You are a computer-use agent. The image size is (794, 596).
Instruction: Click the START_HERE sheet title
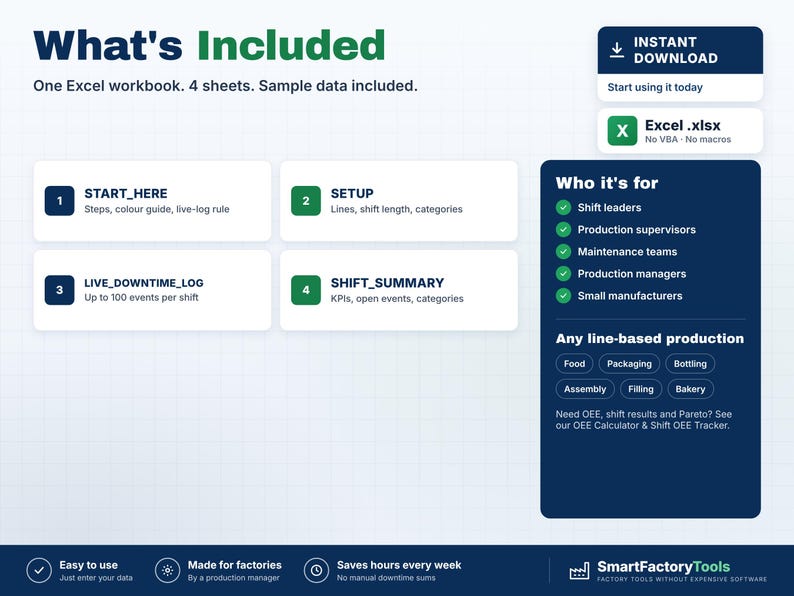tap(126, 193)
